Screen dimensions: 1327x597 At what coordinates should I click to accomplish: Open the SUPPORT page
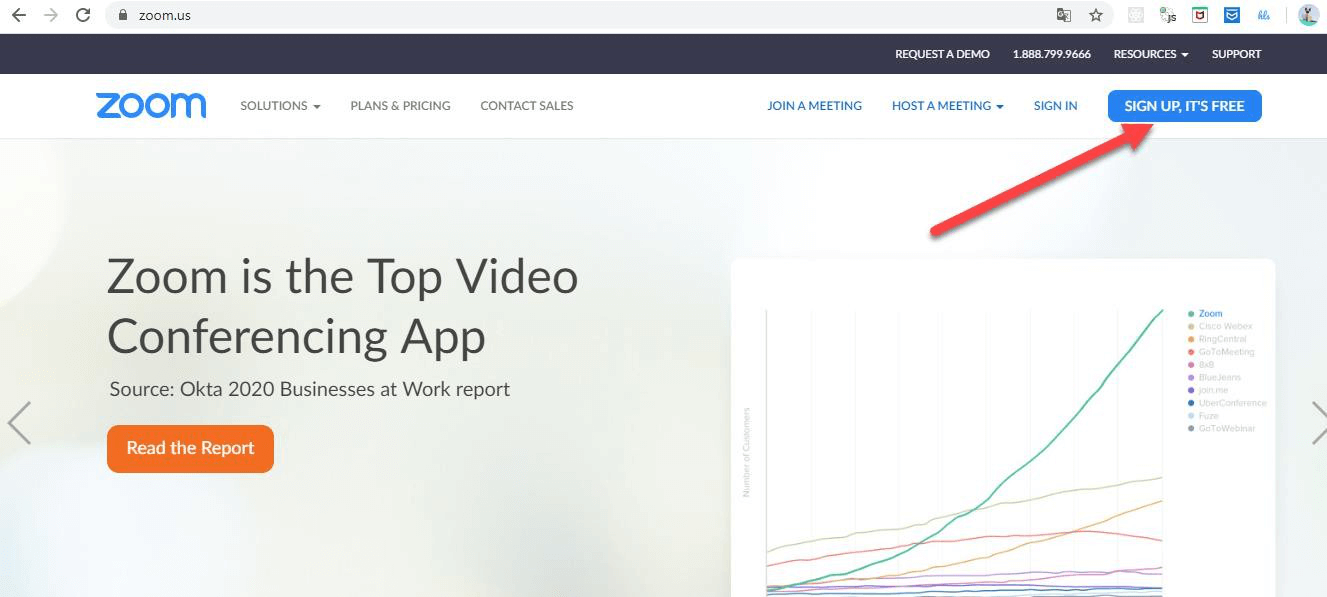(x=1236, y=54)
